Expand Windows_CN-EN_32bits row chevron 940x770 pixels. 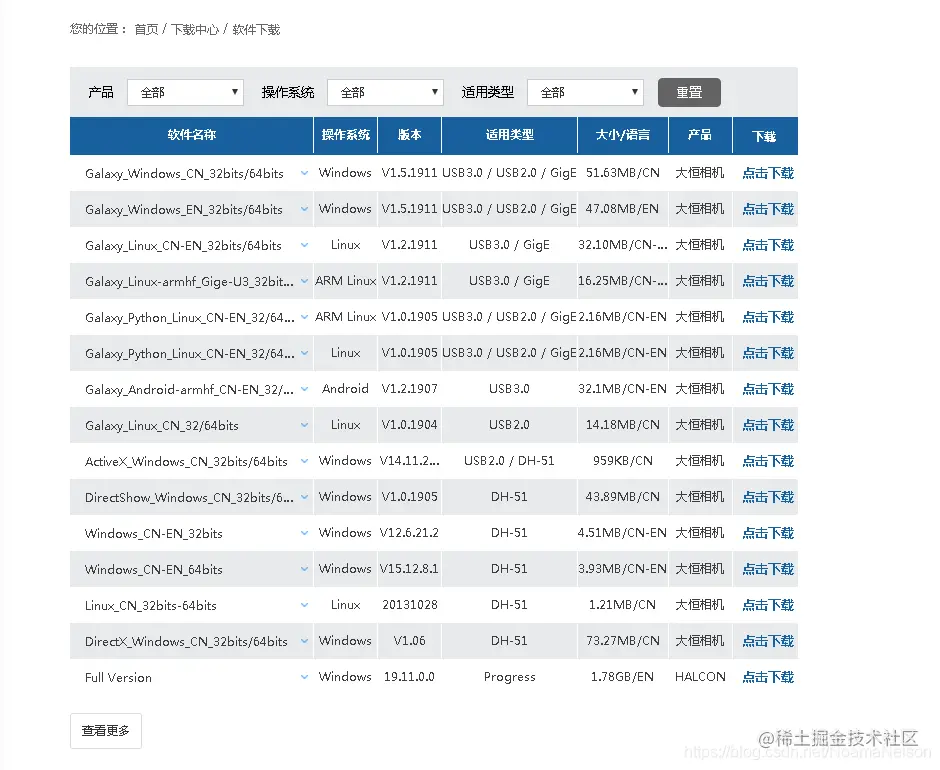[x=305, y=533]
